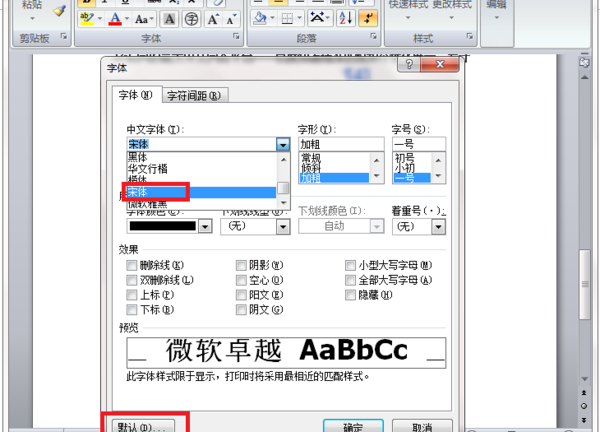Apply character shading icon
The width and height of the screenshot is (600, 432).
tap(170, 19)
